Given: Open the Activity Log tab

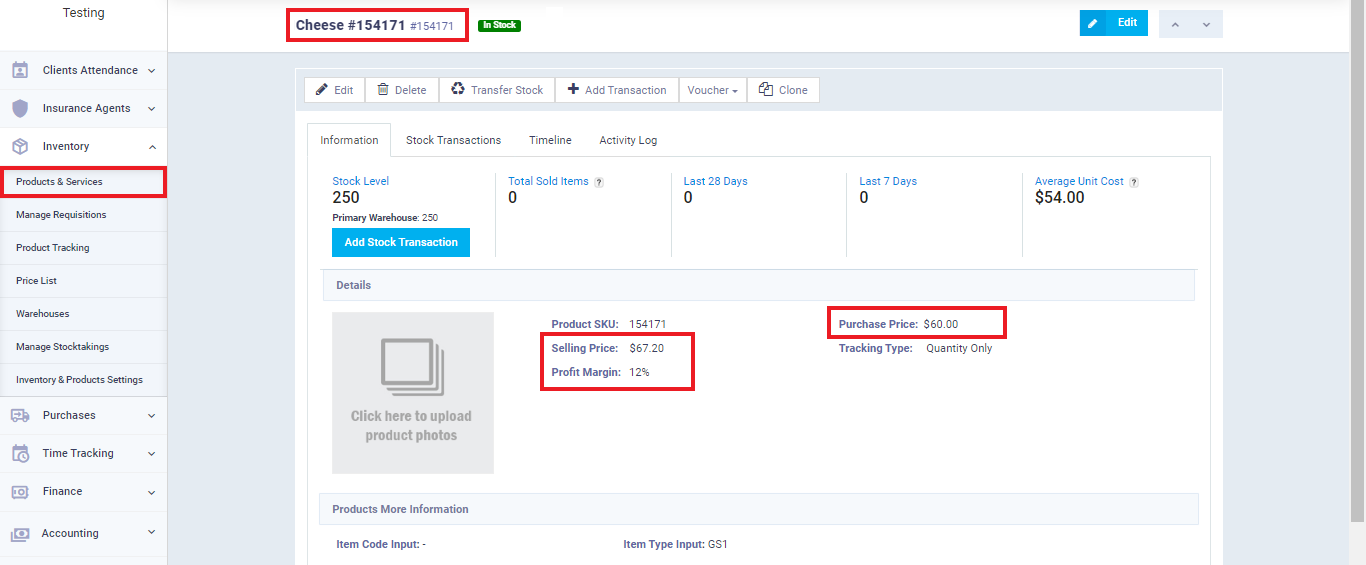Looking at the screenshot, I should [628, 140].
